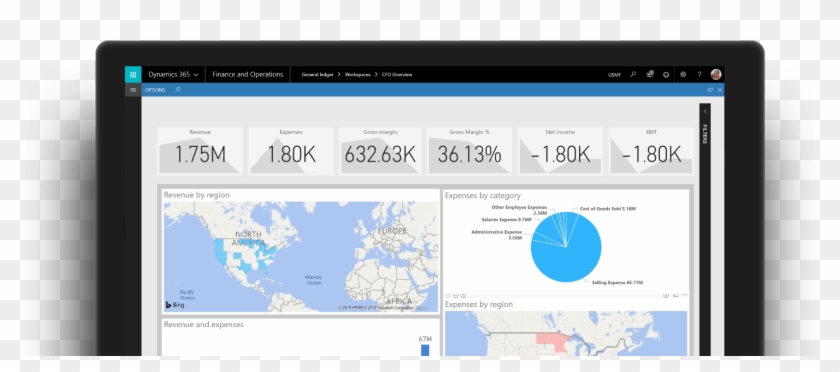Select the Expenses 1.80K tile
840x372 pixels.
pos(291,151)
